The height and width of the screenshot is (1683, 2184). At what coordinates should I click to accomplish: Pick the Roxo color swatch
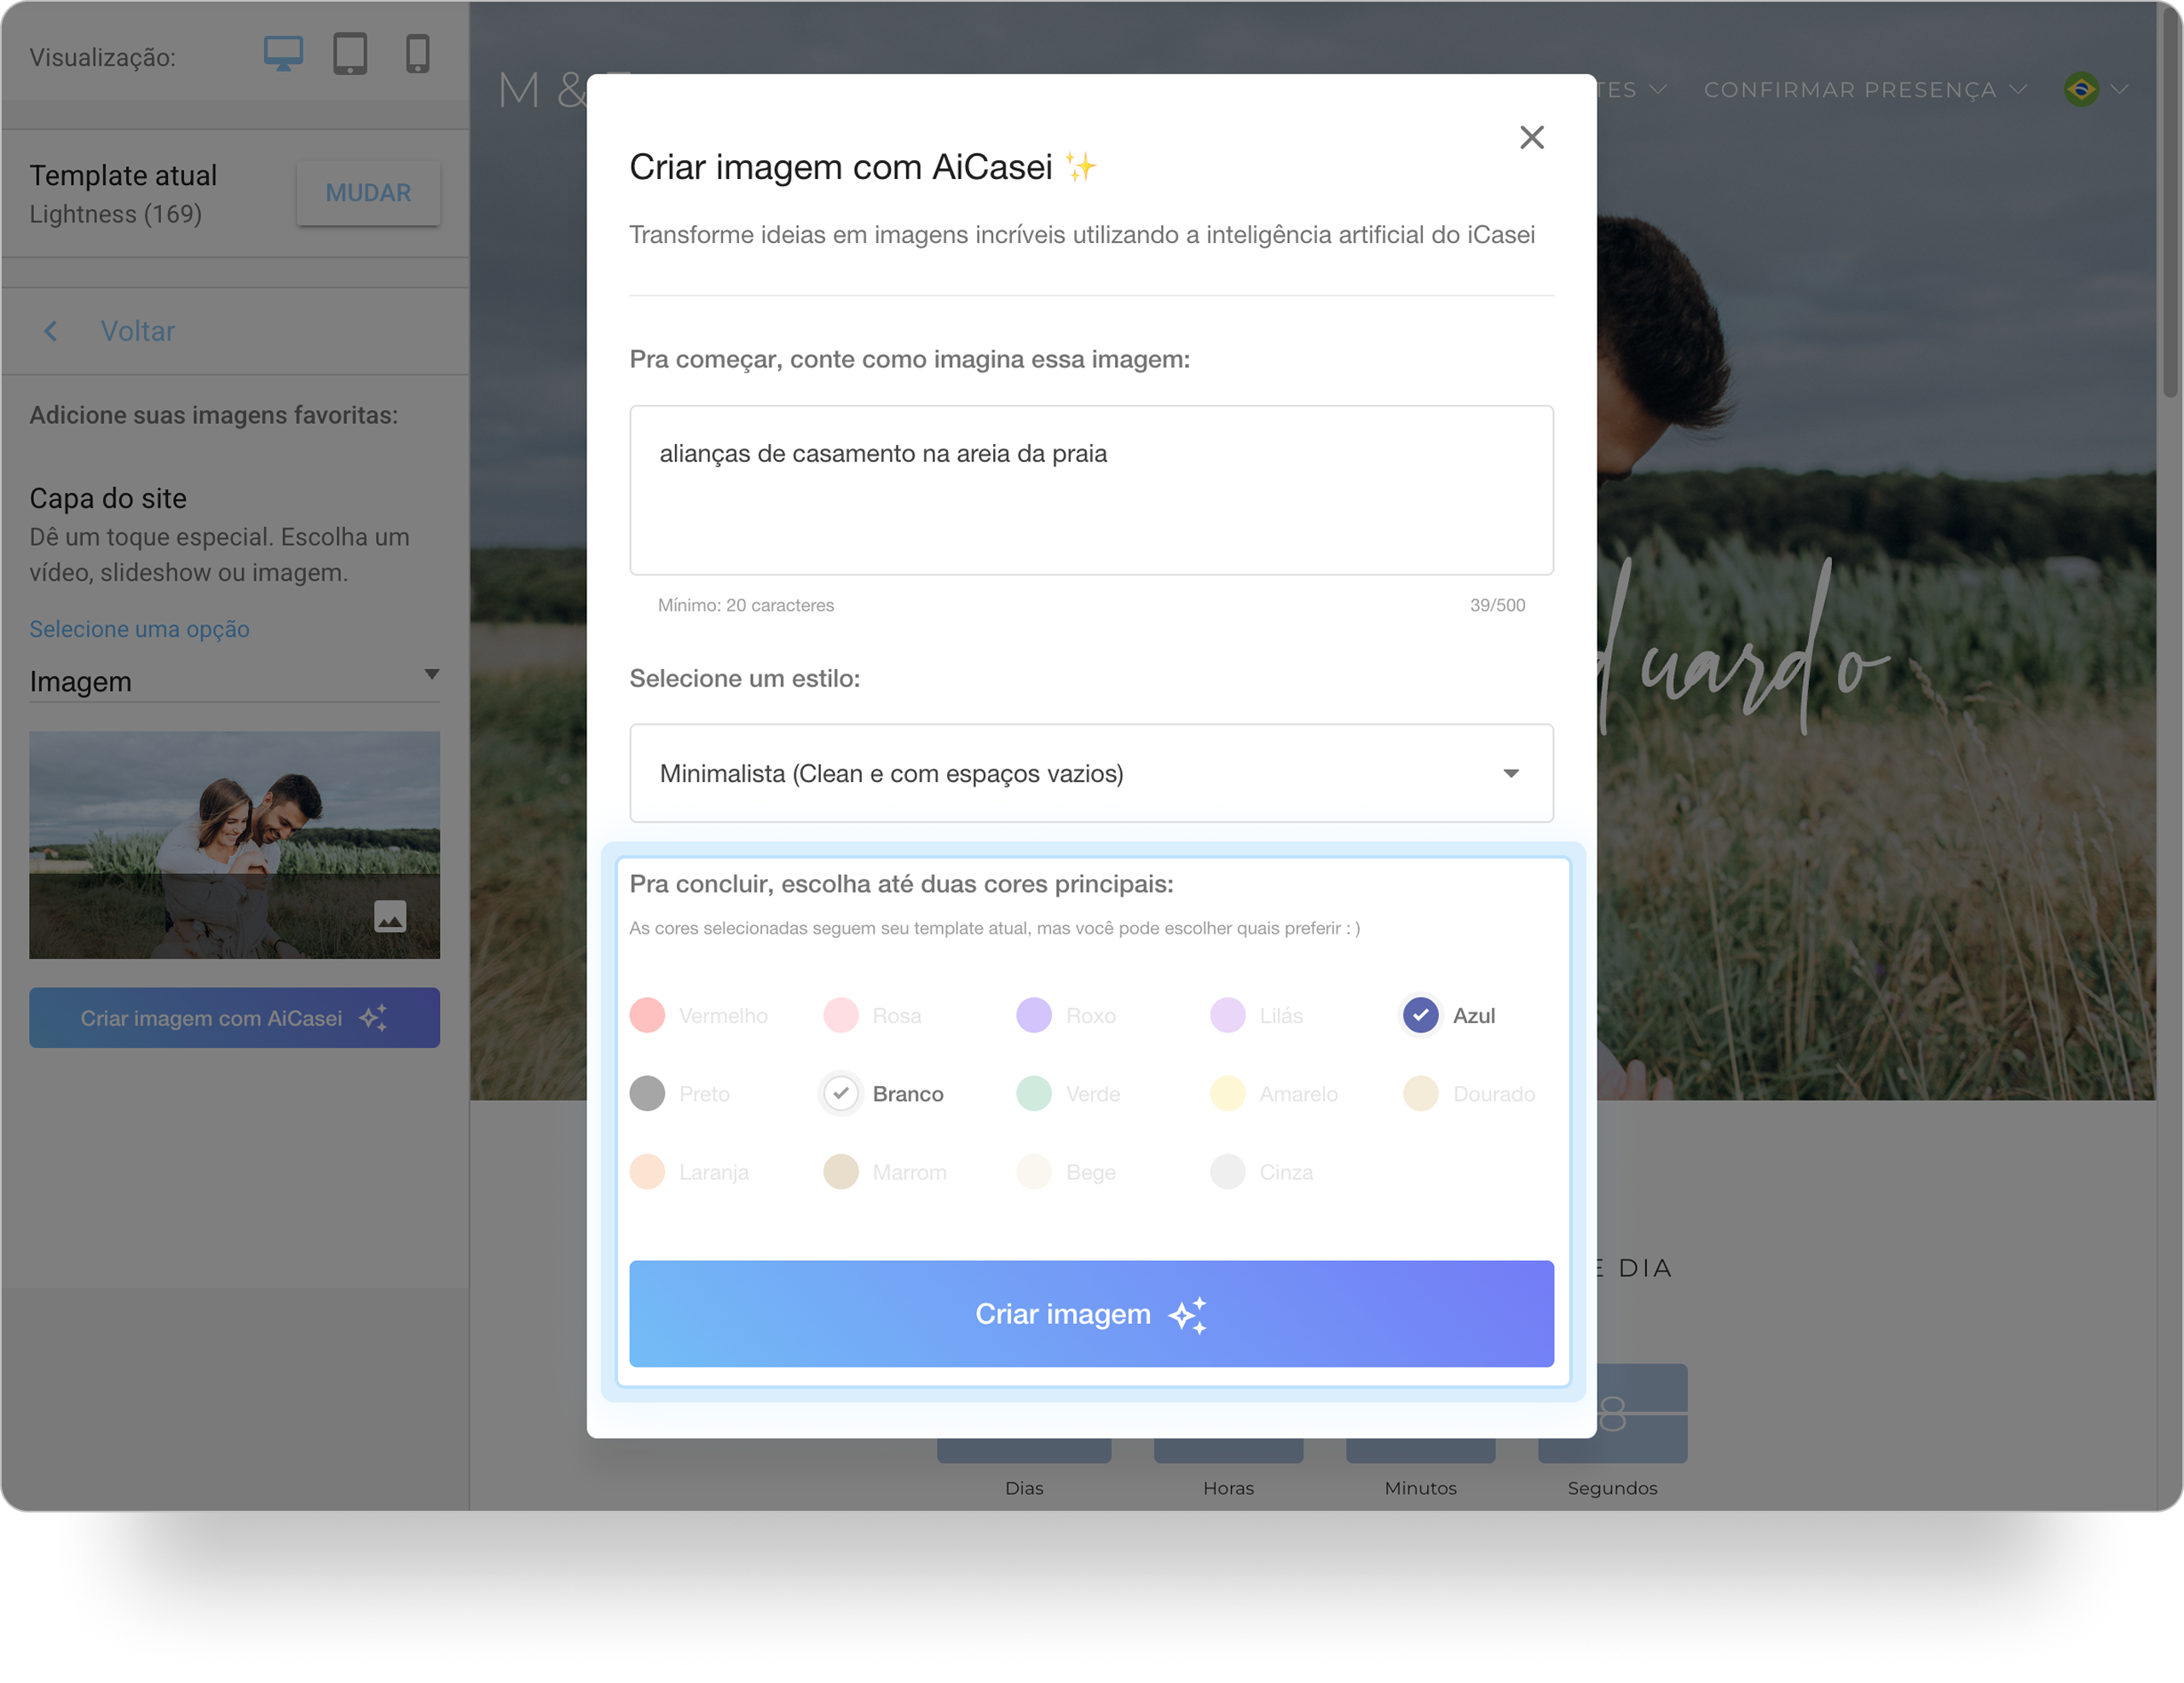point(1034,1015)
